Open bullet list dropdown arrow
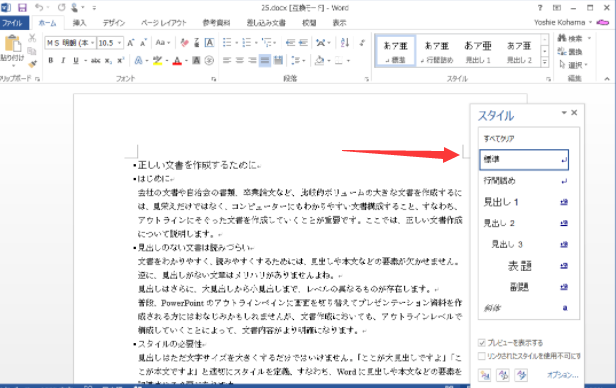 click(x=236, y=42)
